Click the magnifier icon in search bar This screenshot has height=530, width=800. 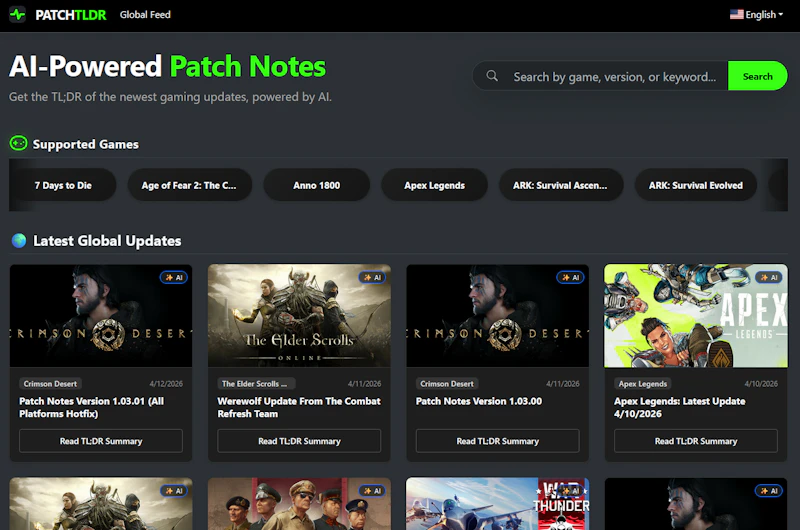coord(492,76)
